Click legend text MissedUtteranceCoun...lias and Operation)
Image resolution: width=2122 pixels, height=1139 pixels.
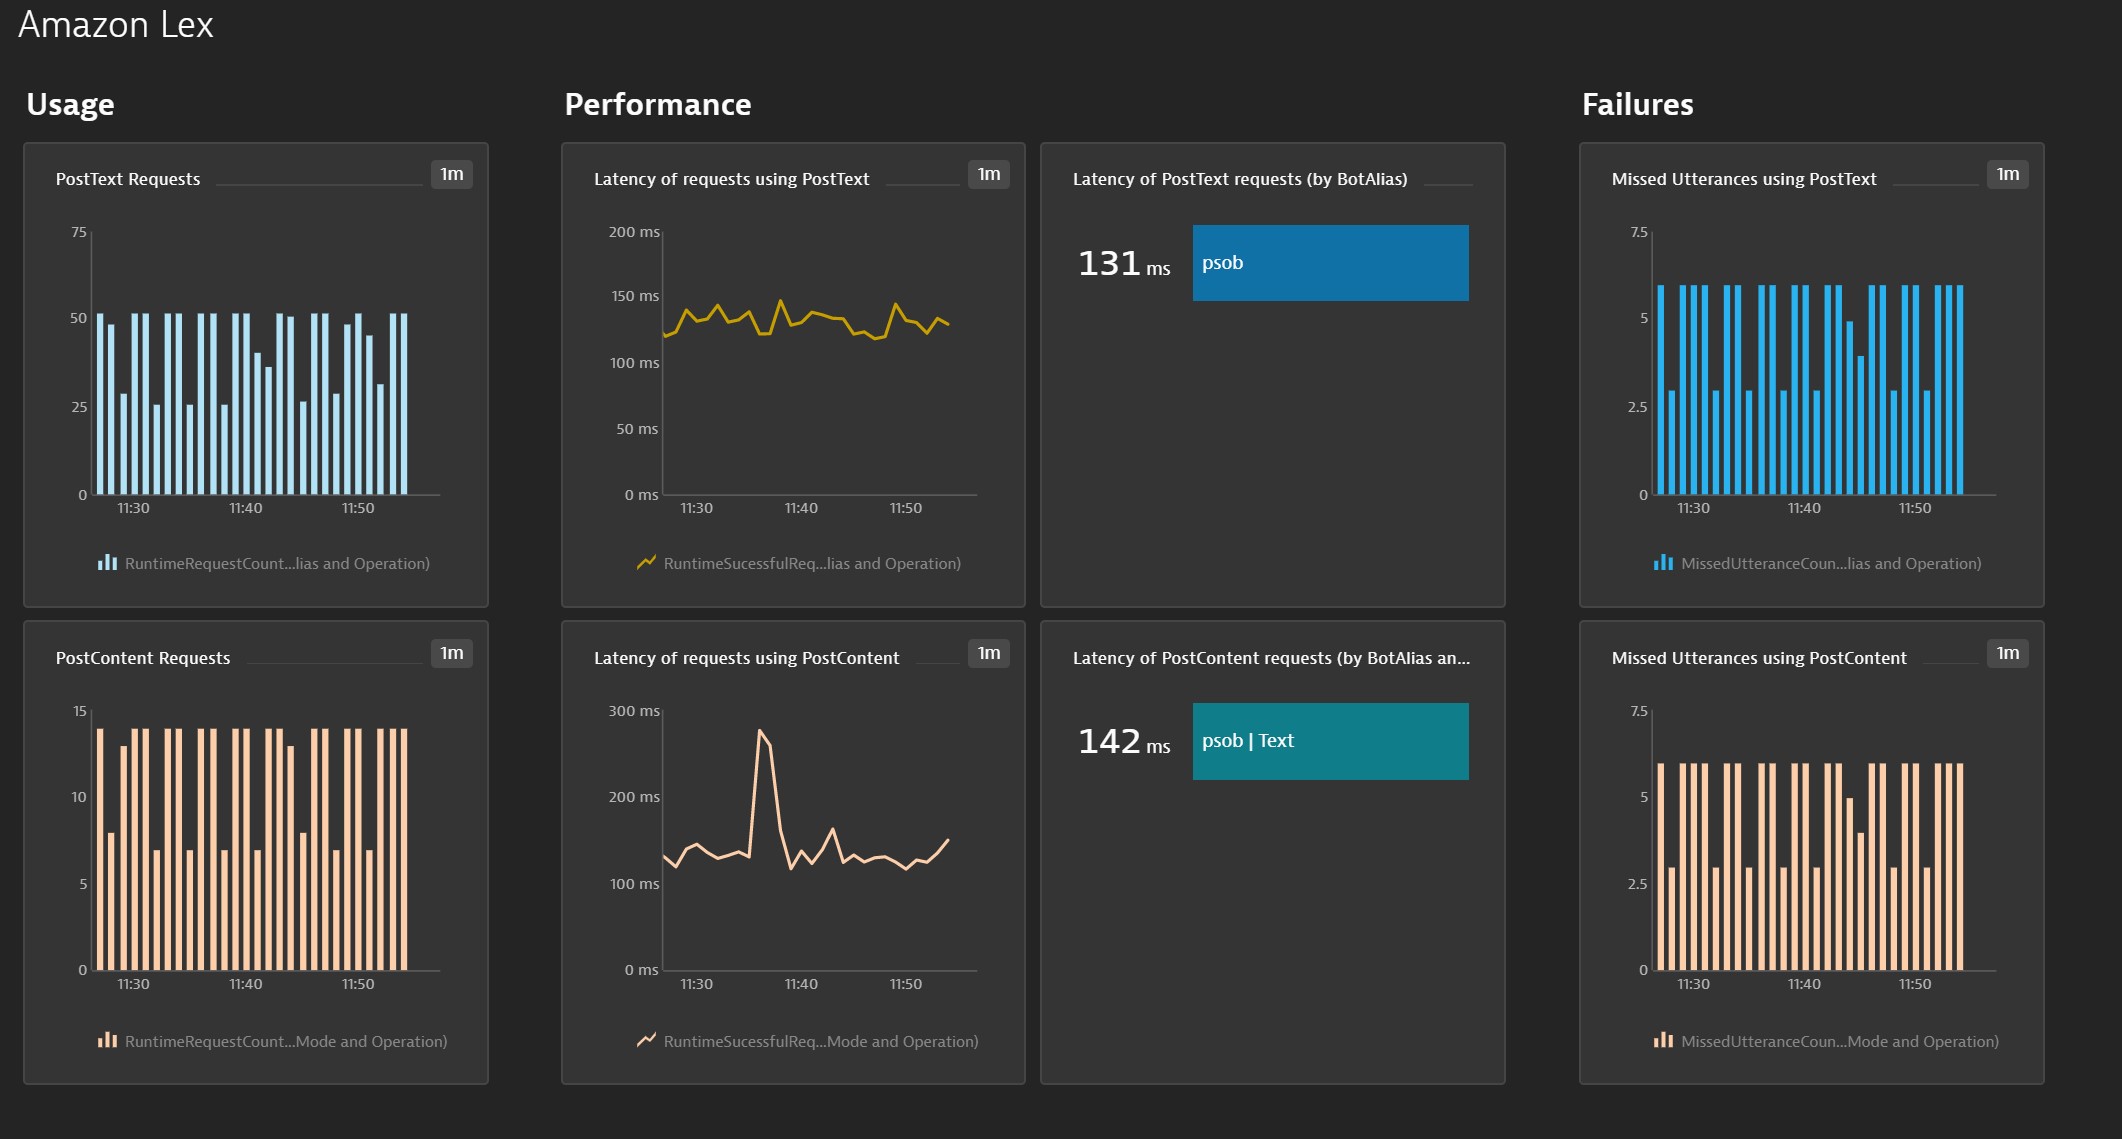pyautogui.click(x=1831, y=563)
